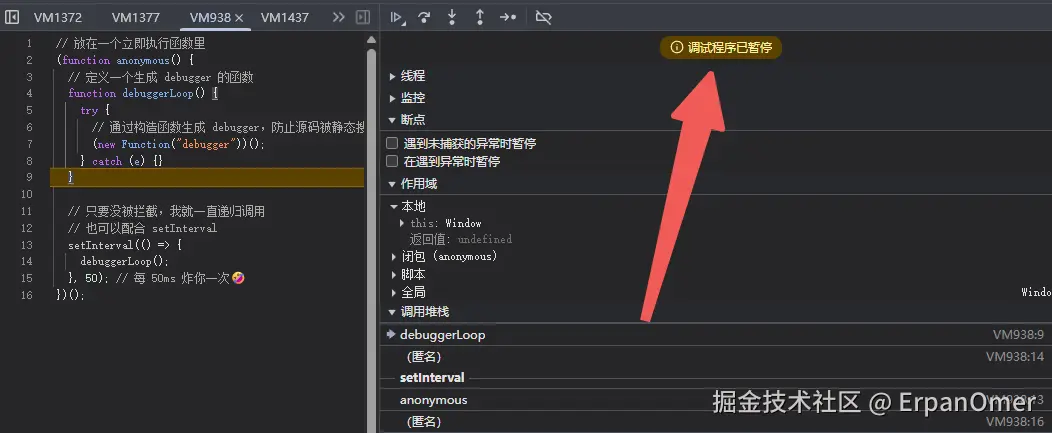Click the 调试程序已暂停 paused badge
This screenshot has width=1052, height=433.
click(x=721, y=48)
